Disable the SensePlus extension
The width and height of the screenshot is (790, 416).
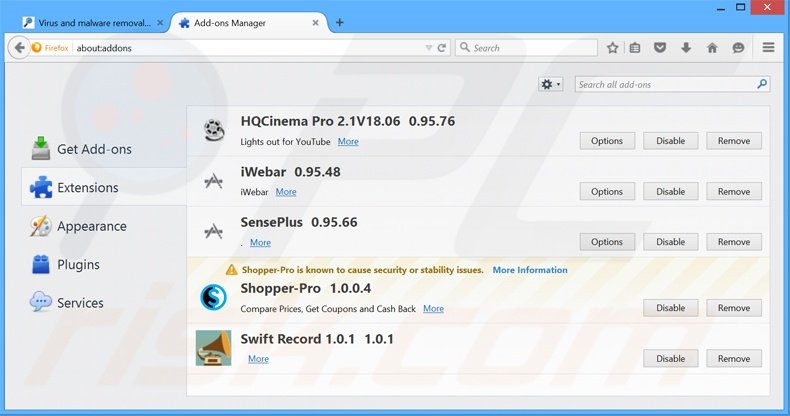[671, 242]
